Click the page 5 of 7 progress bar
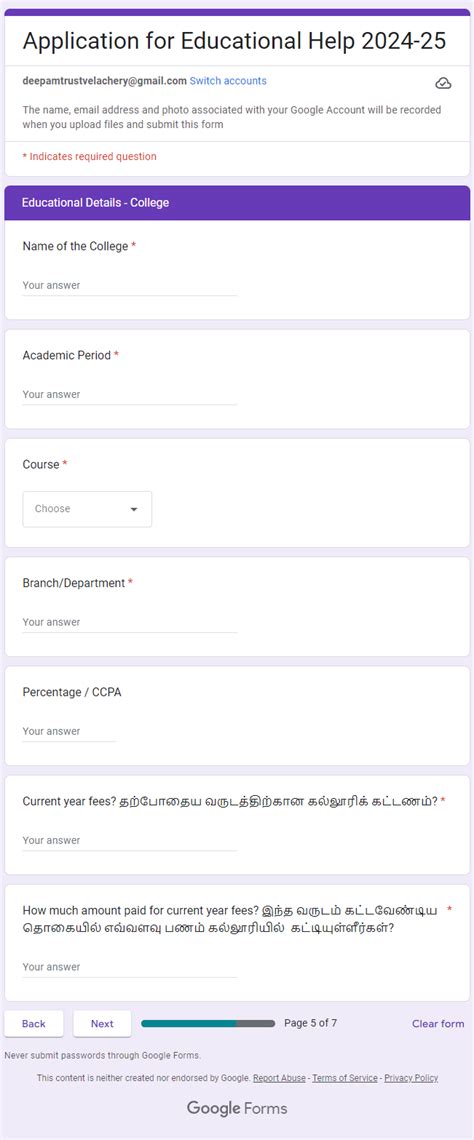The image size is (474, 1140). coord(208,1024)
